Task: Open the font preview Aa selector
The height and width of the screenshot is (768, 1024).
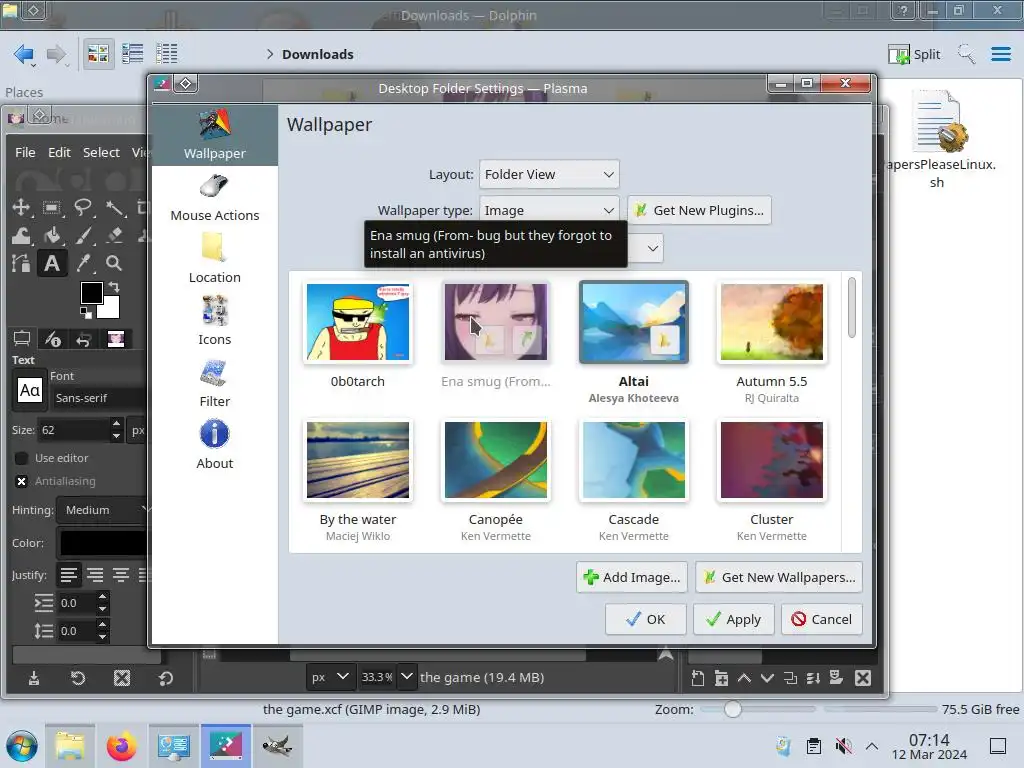Action: [x=29, y=391]
